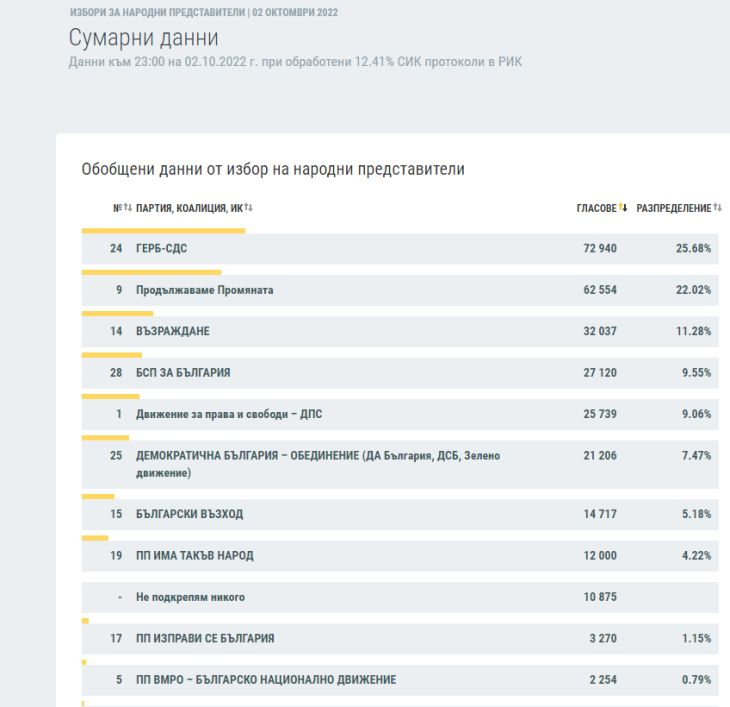This screenshot has width=730, height=707.
Task: Click Продължаваме Промяната yellow result bar
Action: (x=151, y=272)
